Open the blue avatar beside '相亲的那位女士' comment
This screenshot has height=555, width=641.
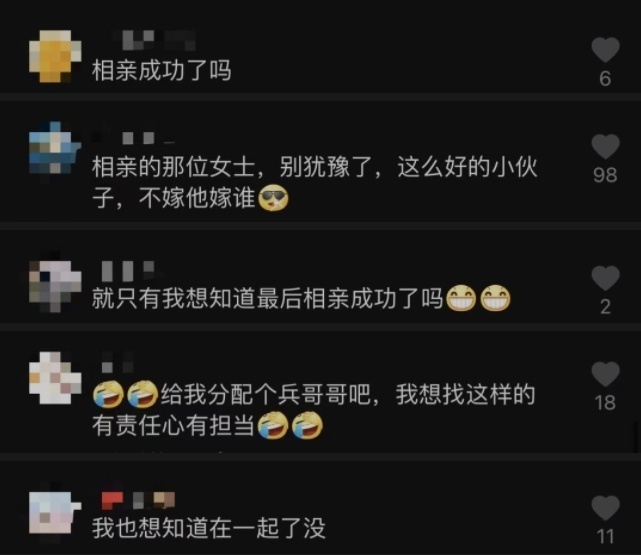(55, 148)
